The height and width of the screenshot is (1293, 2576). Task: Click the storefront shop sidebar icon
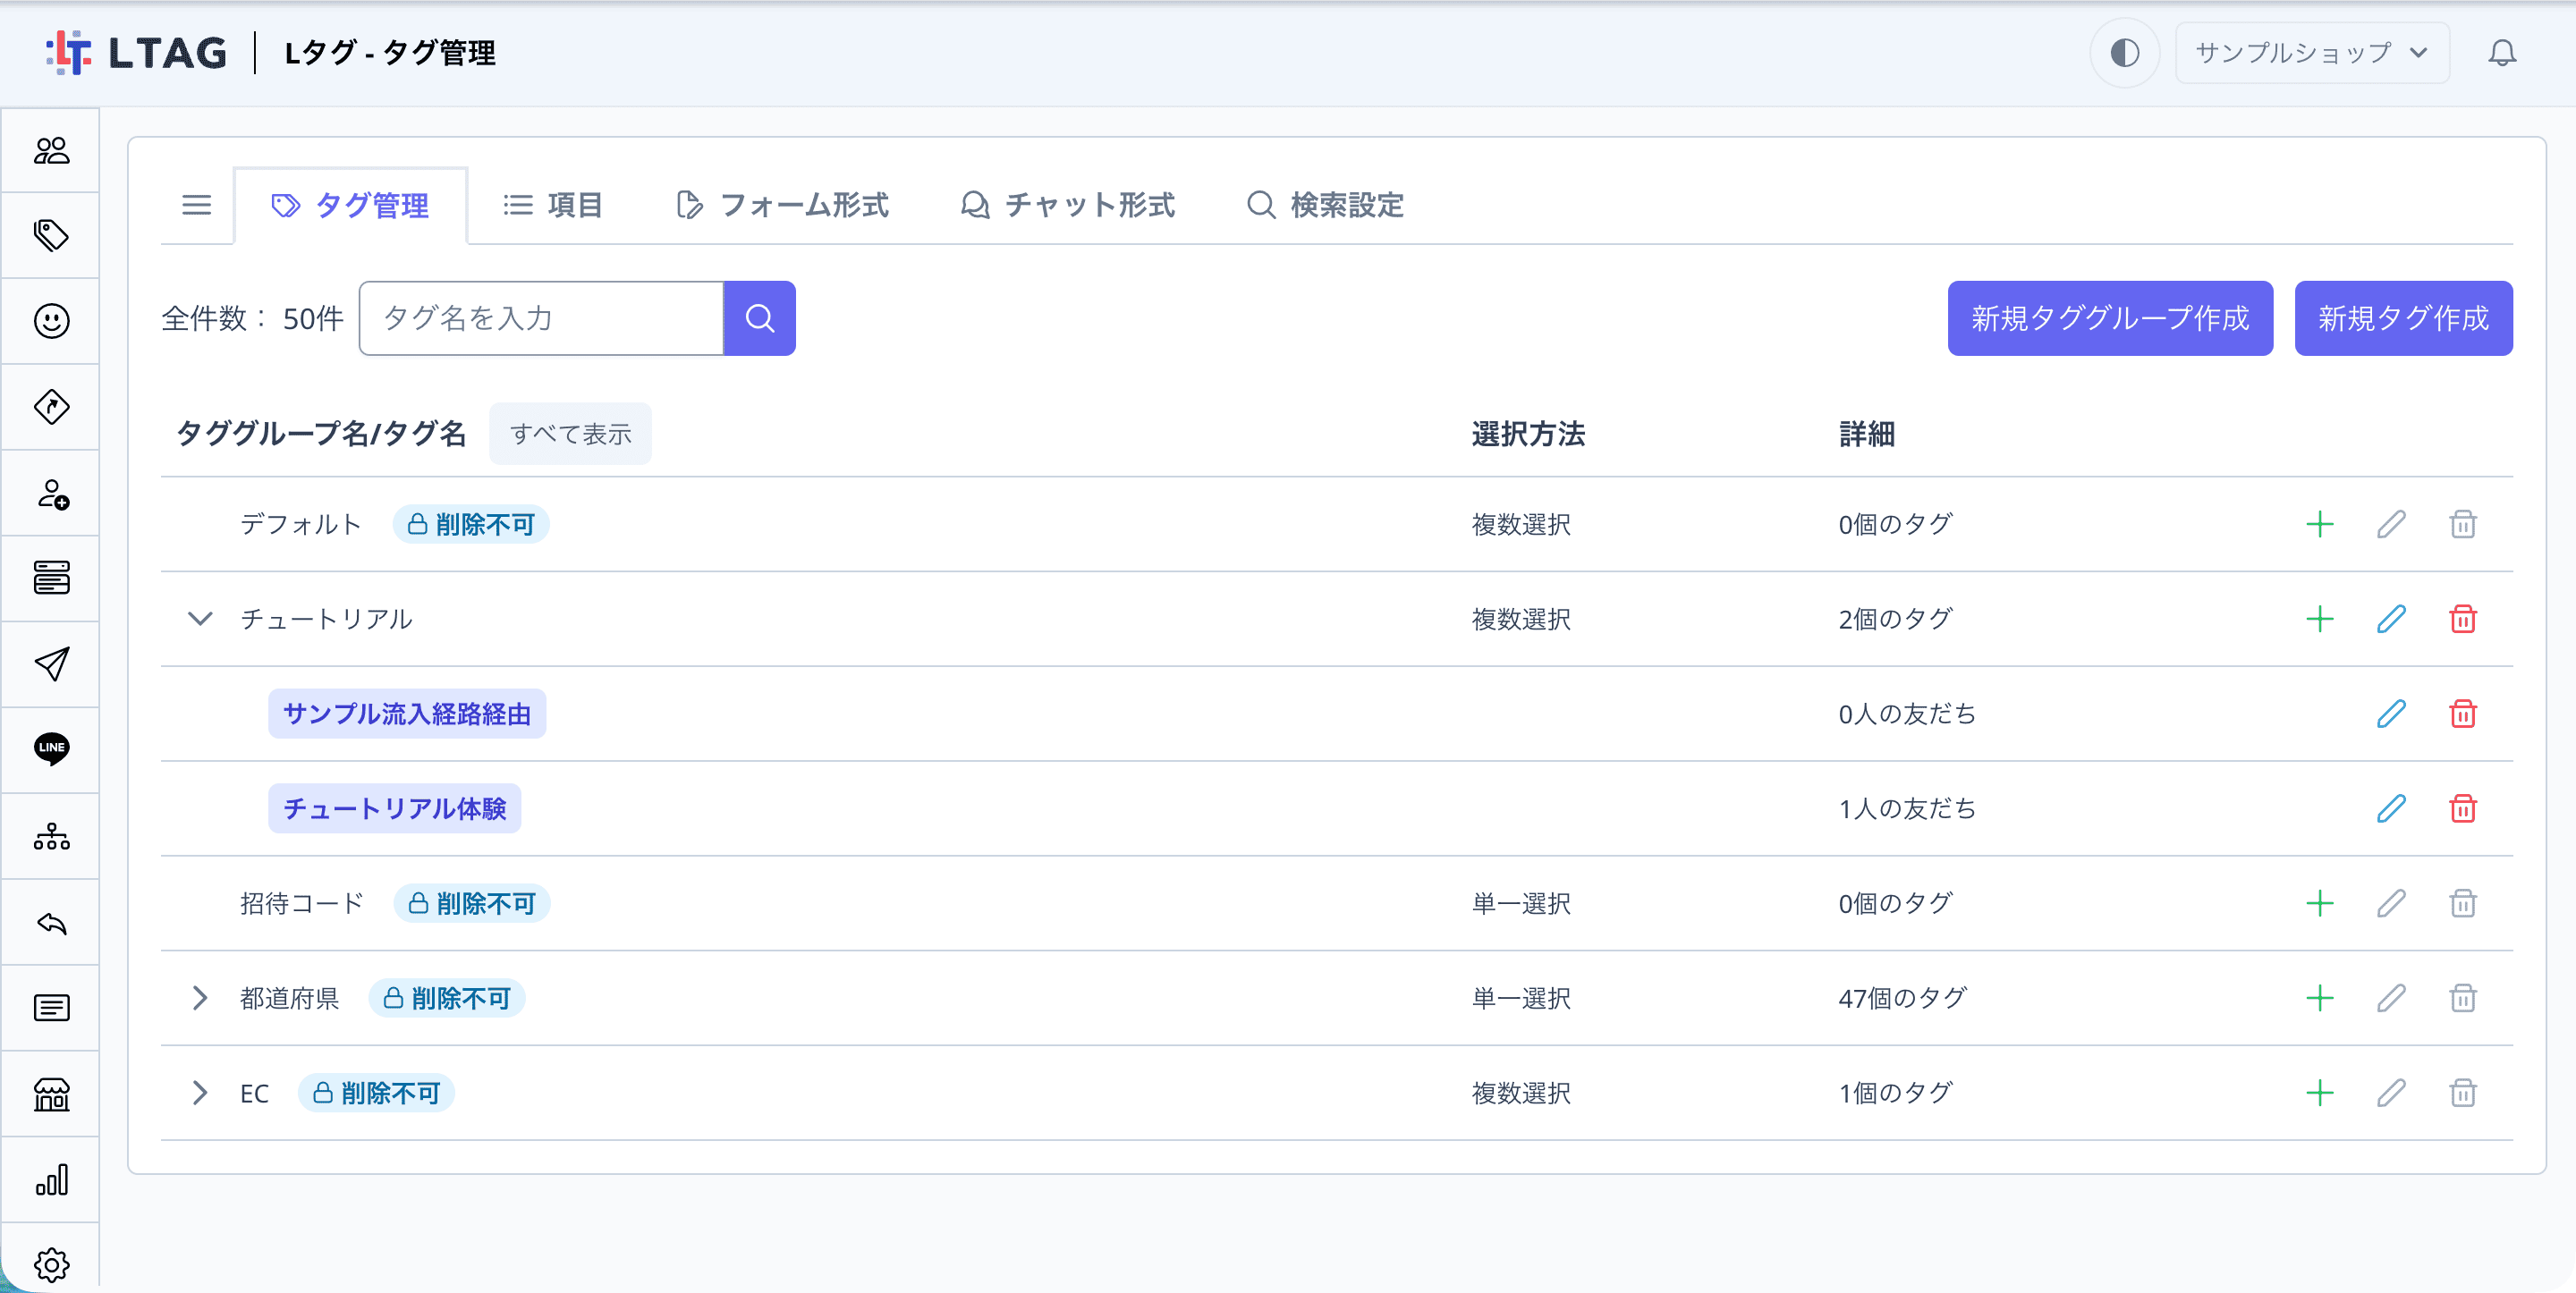coord(51,1094)
